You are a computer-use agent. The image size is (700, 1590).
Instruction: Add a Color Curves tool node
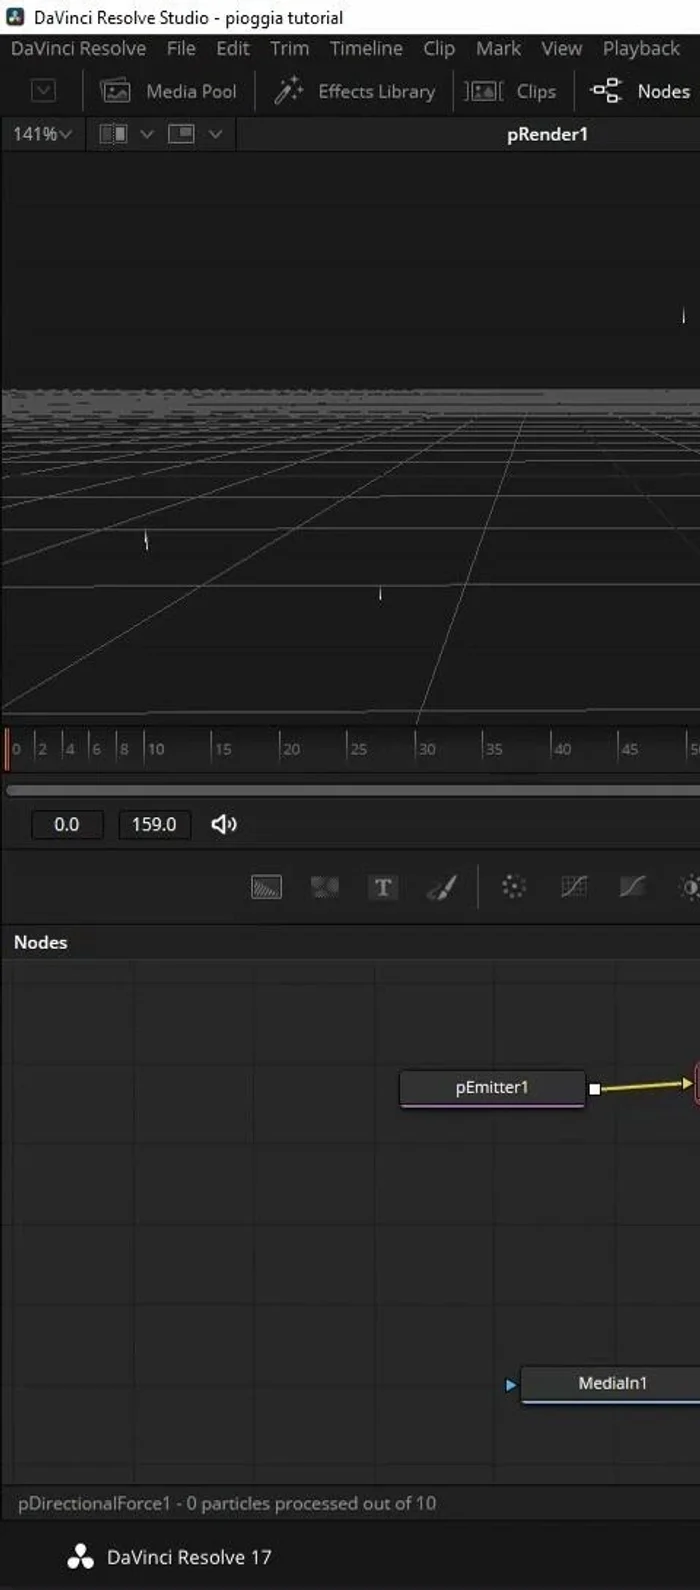573,887
